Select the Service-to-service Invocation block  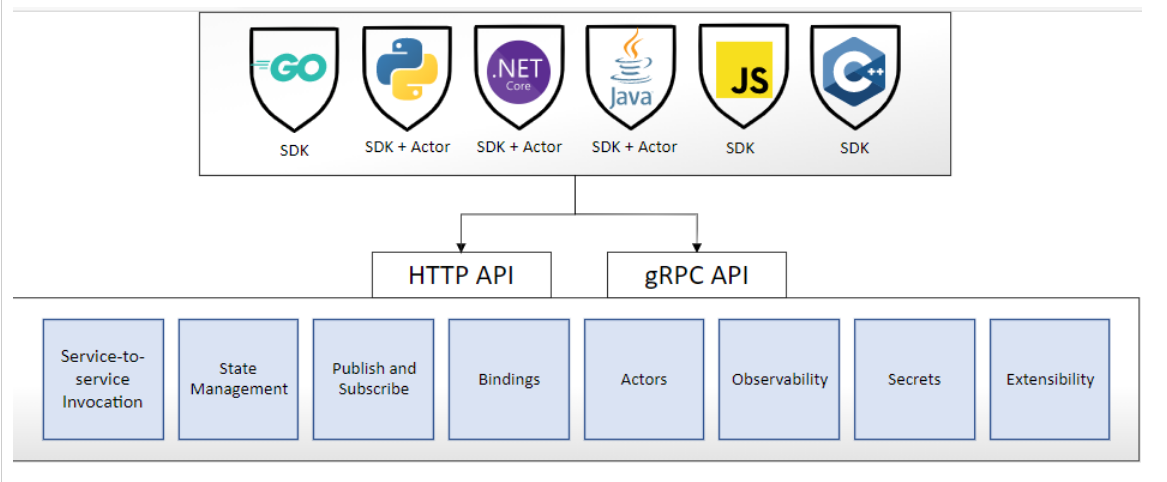[103, 379]
